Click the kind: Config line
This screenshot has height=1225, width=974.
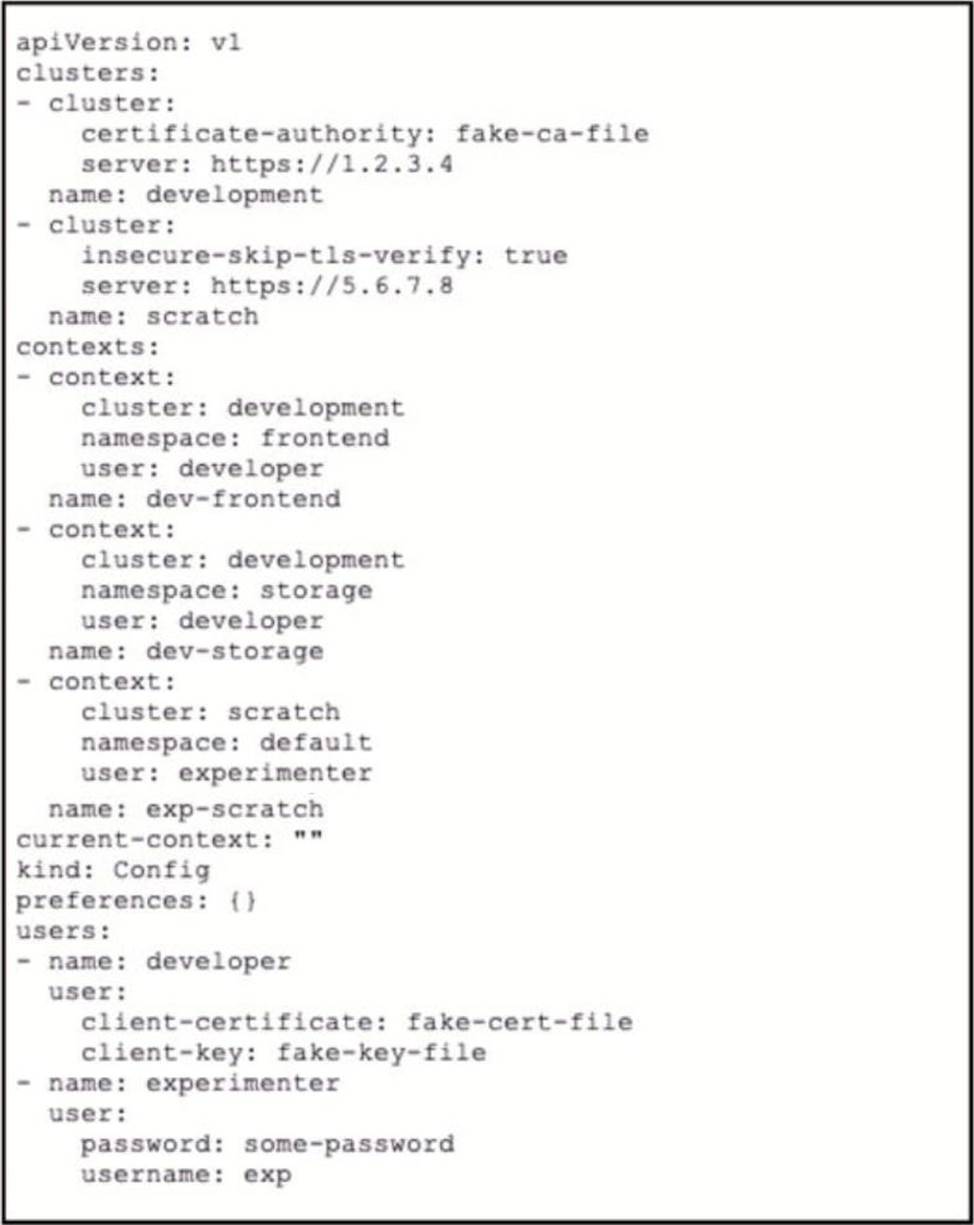click(113, 870)
